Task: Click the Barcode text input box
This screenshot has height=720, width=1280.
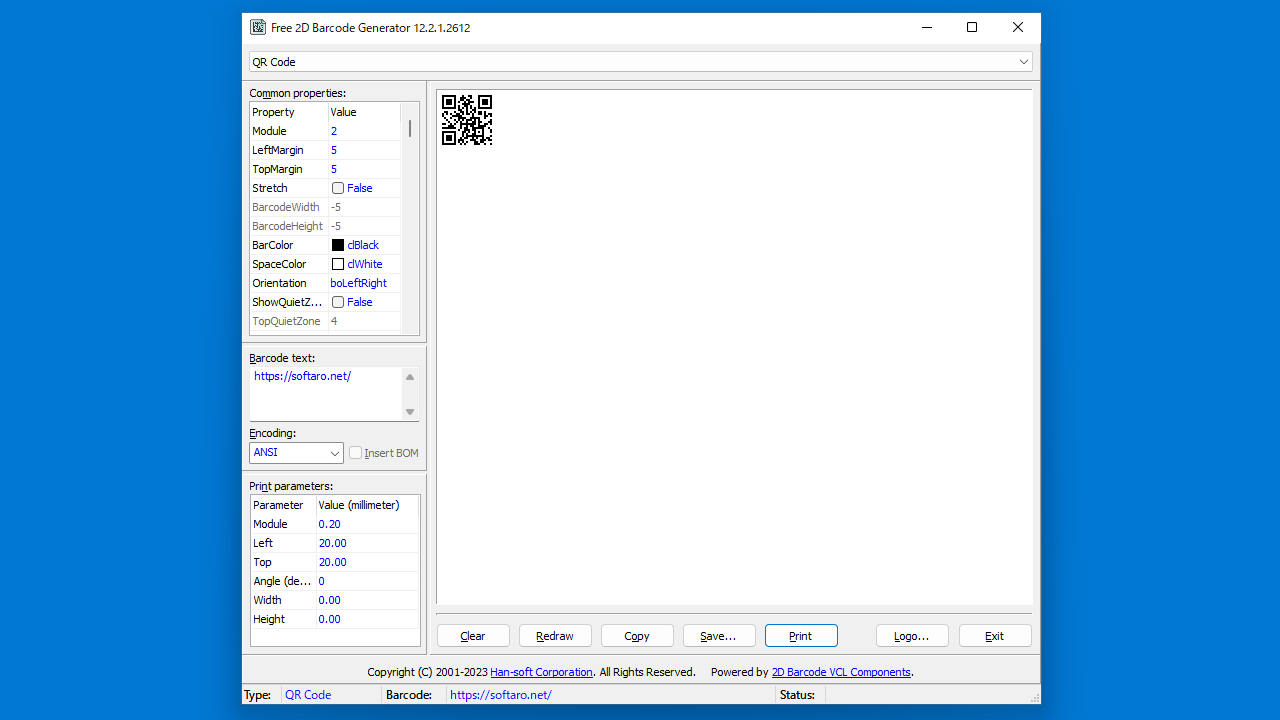Action: tap(326, 394)
